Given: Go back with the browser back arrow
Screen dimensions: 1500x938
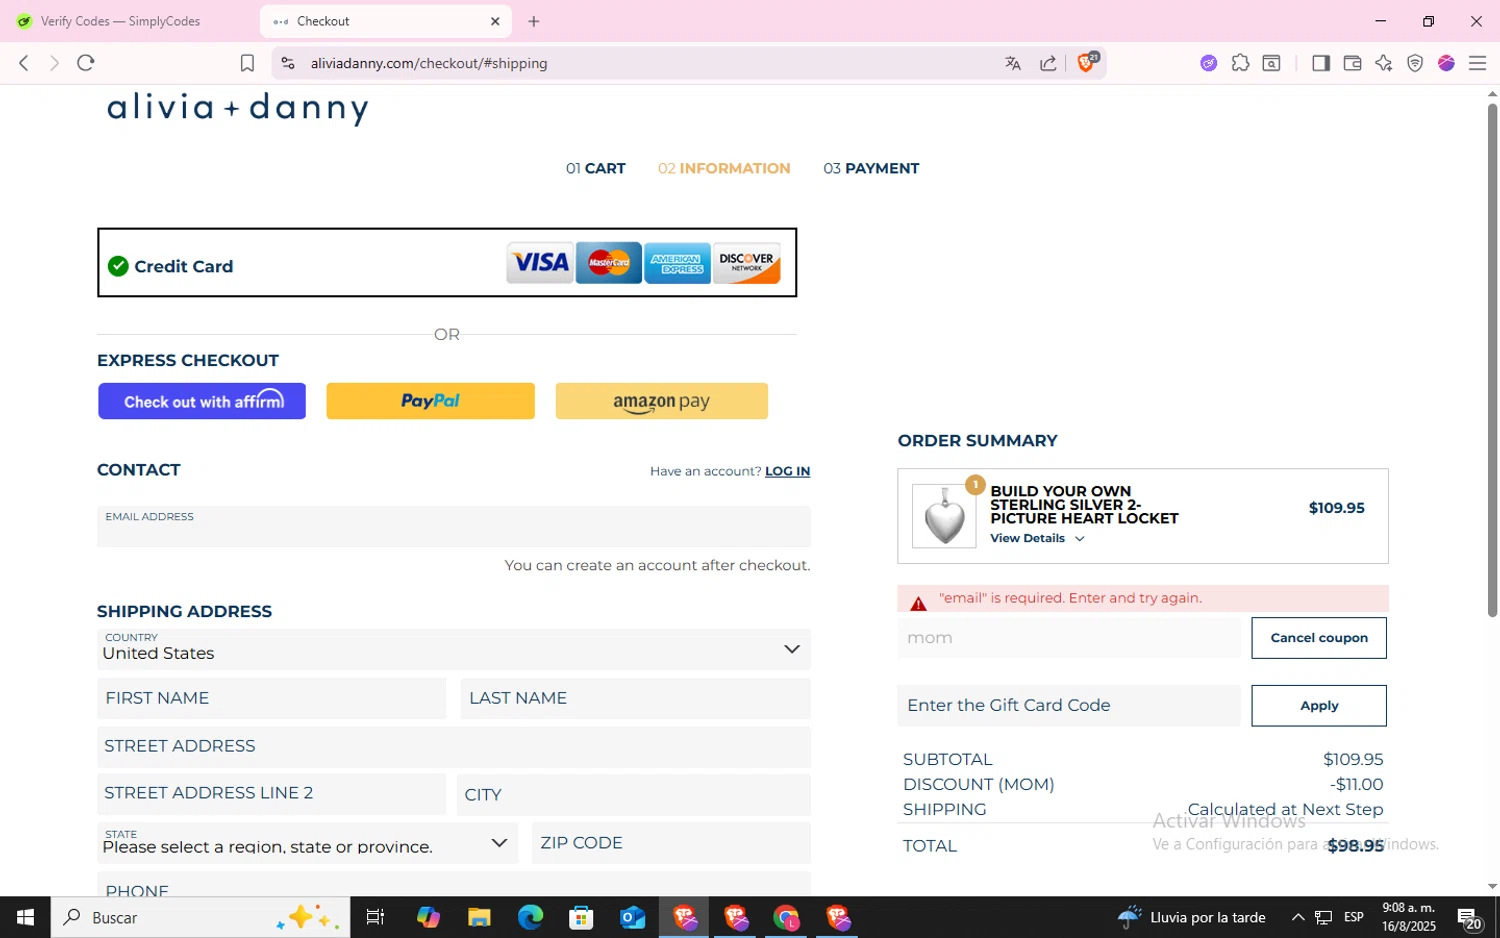Looking at the screenshot, I should [24, 63].
